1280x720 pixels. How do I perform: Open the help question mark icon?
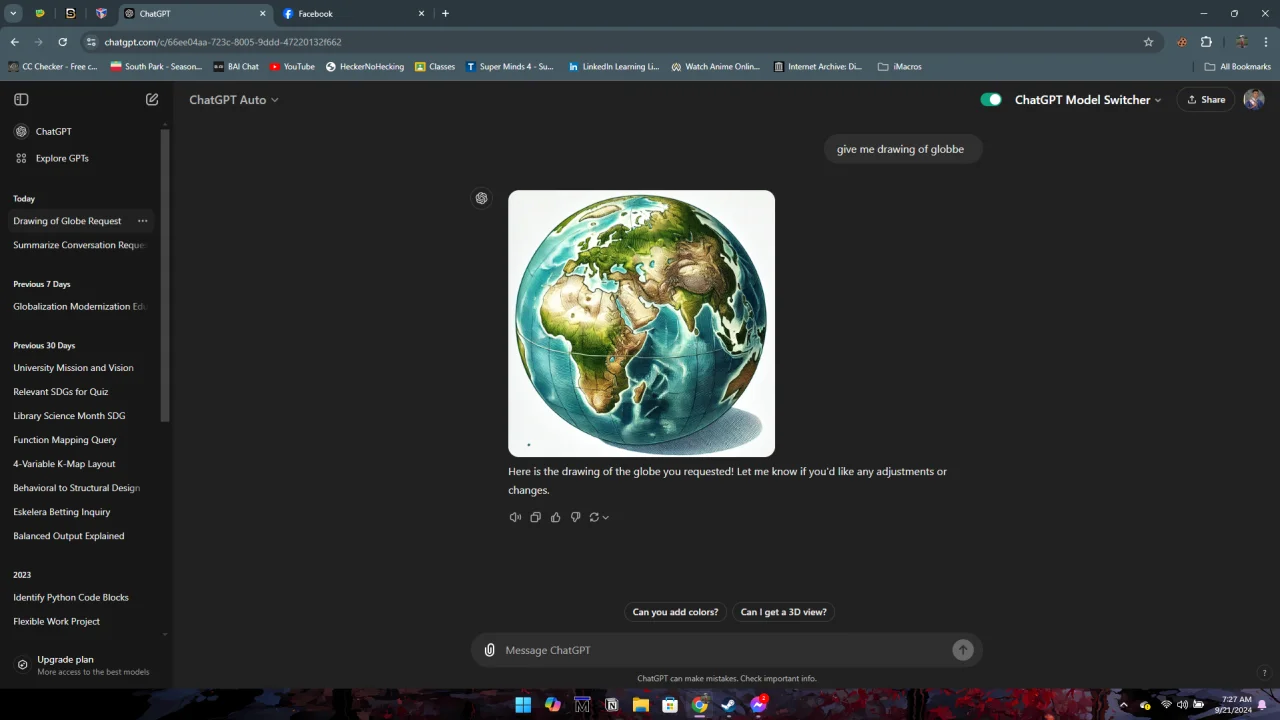pyautogui.click(x=1264, y=673)
